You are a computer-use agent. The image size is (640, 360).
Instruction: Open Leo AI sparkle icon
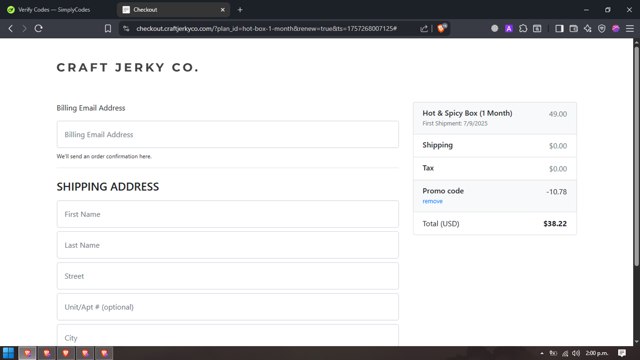(x=588, y=29)
